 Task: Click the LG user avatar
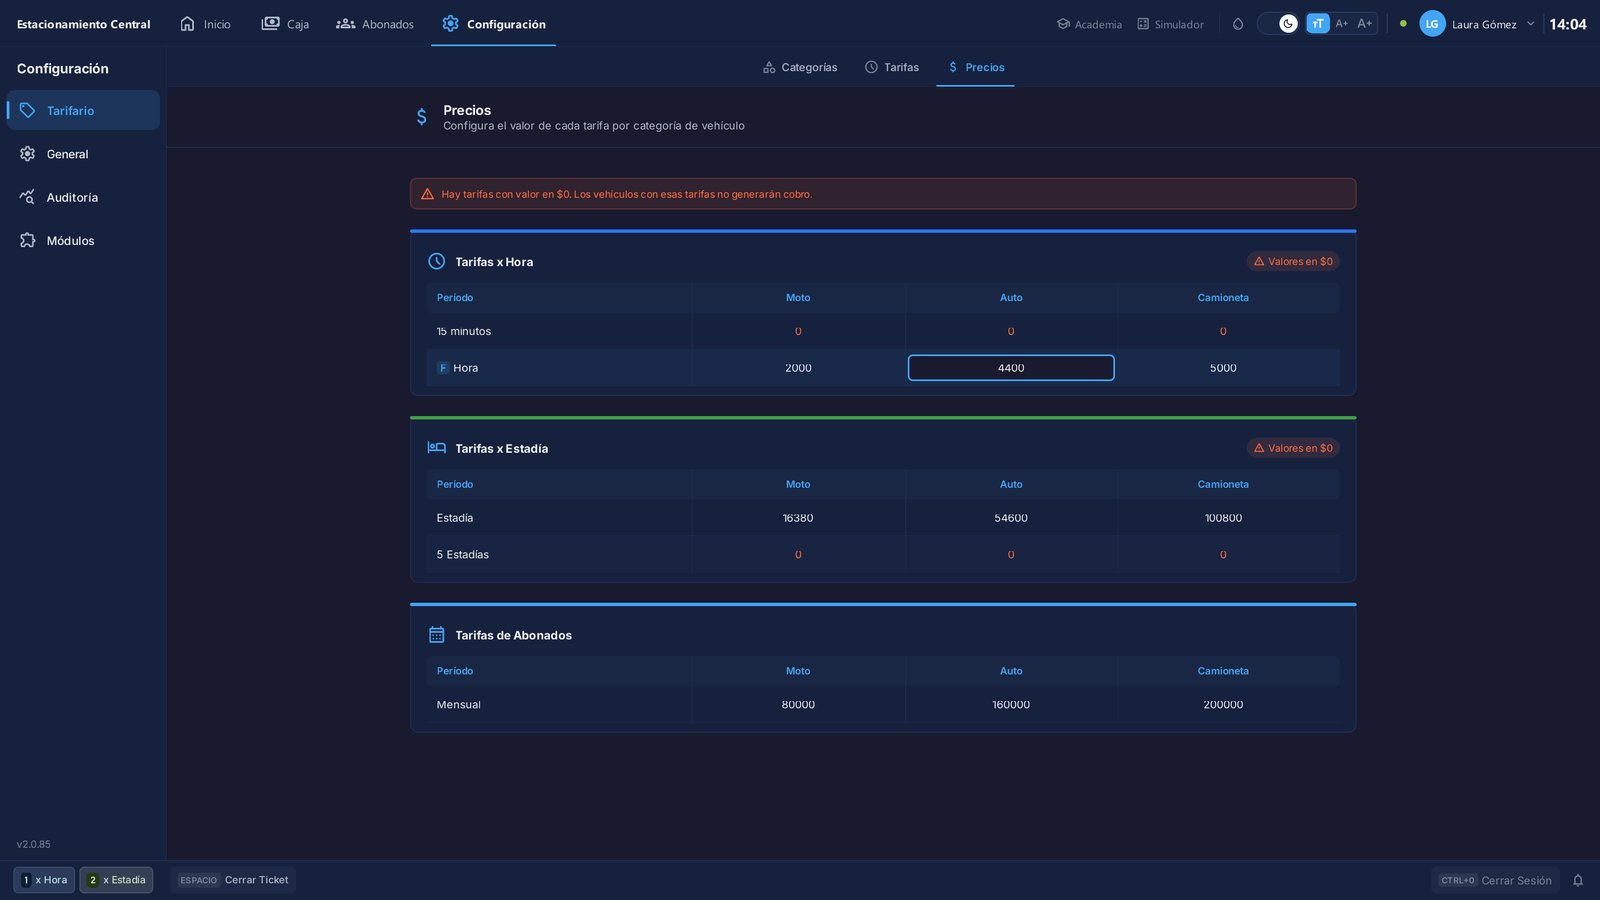point(1432,24)
